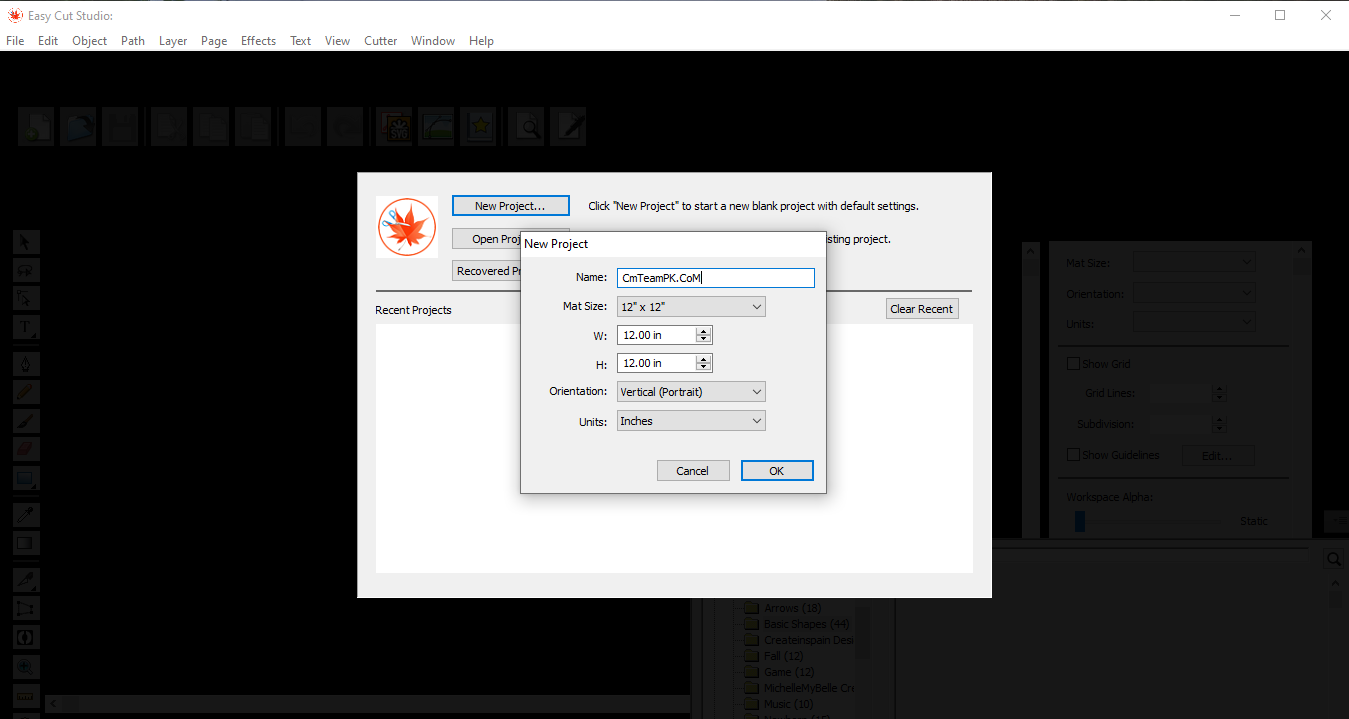Toggle the Show Guidelines checkbox
Image resolution: width=1349 pixels, height=719 pixels.
[1074, 455]
